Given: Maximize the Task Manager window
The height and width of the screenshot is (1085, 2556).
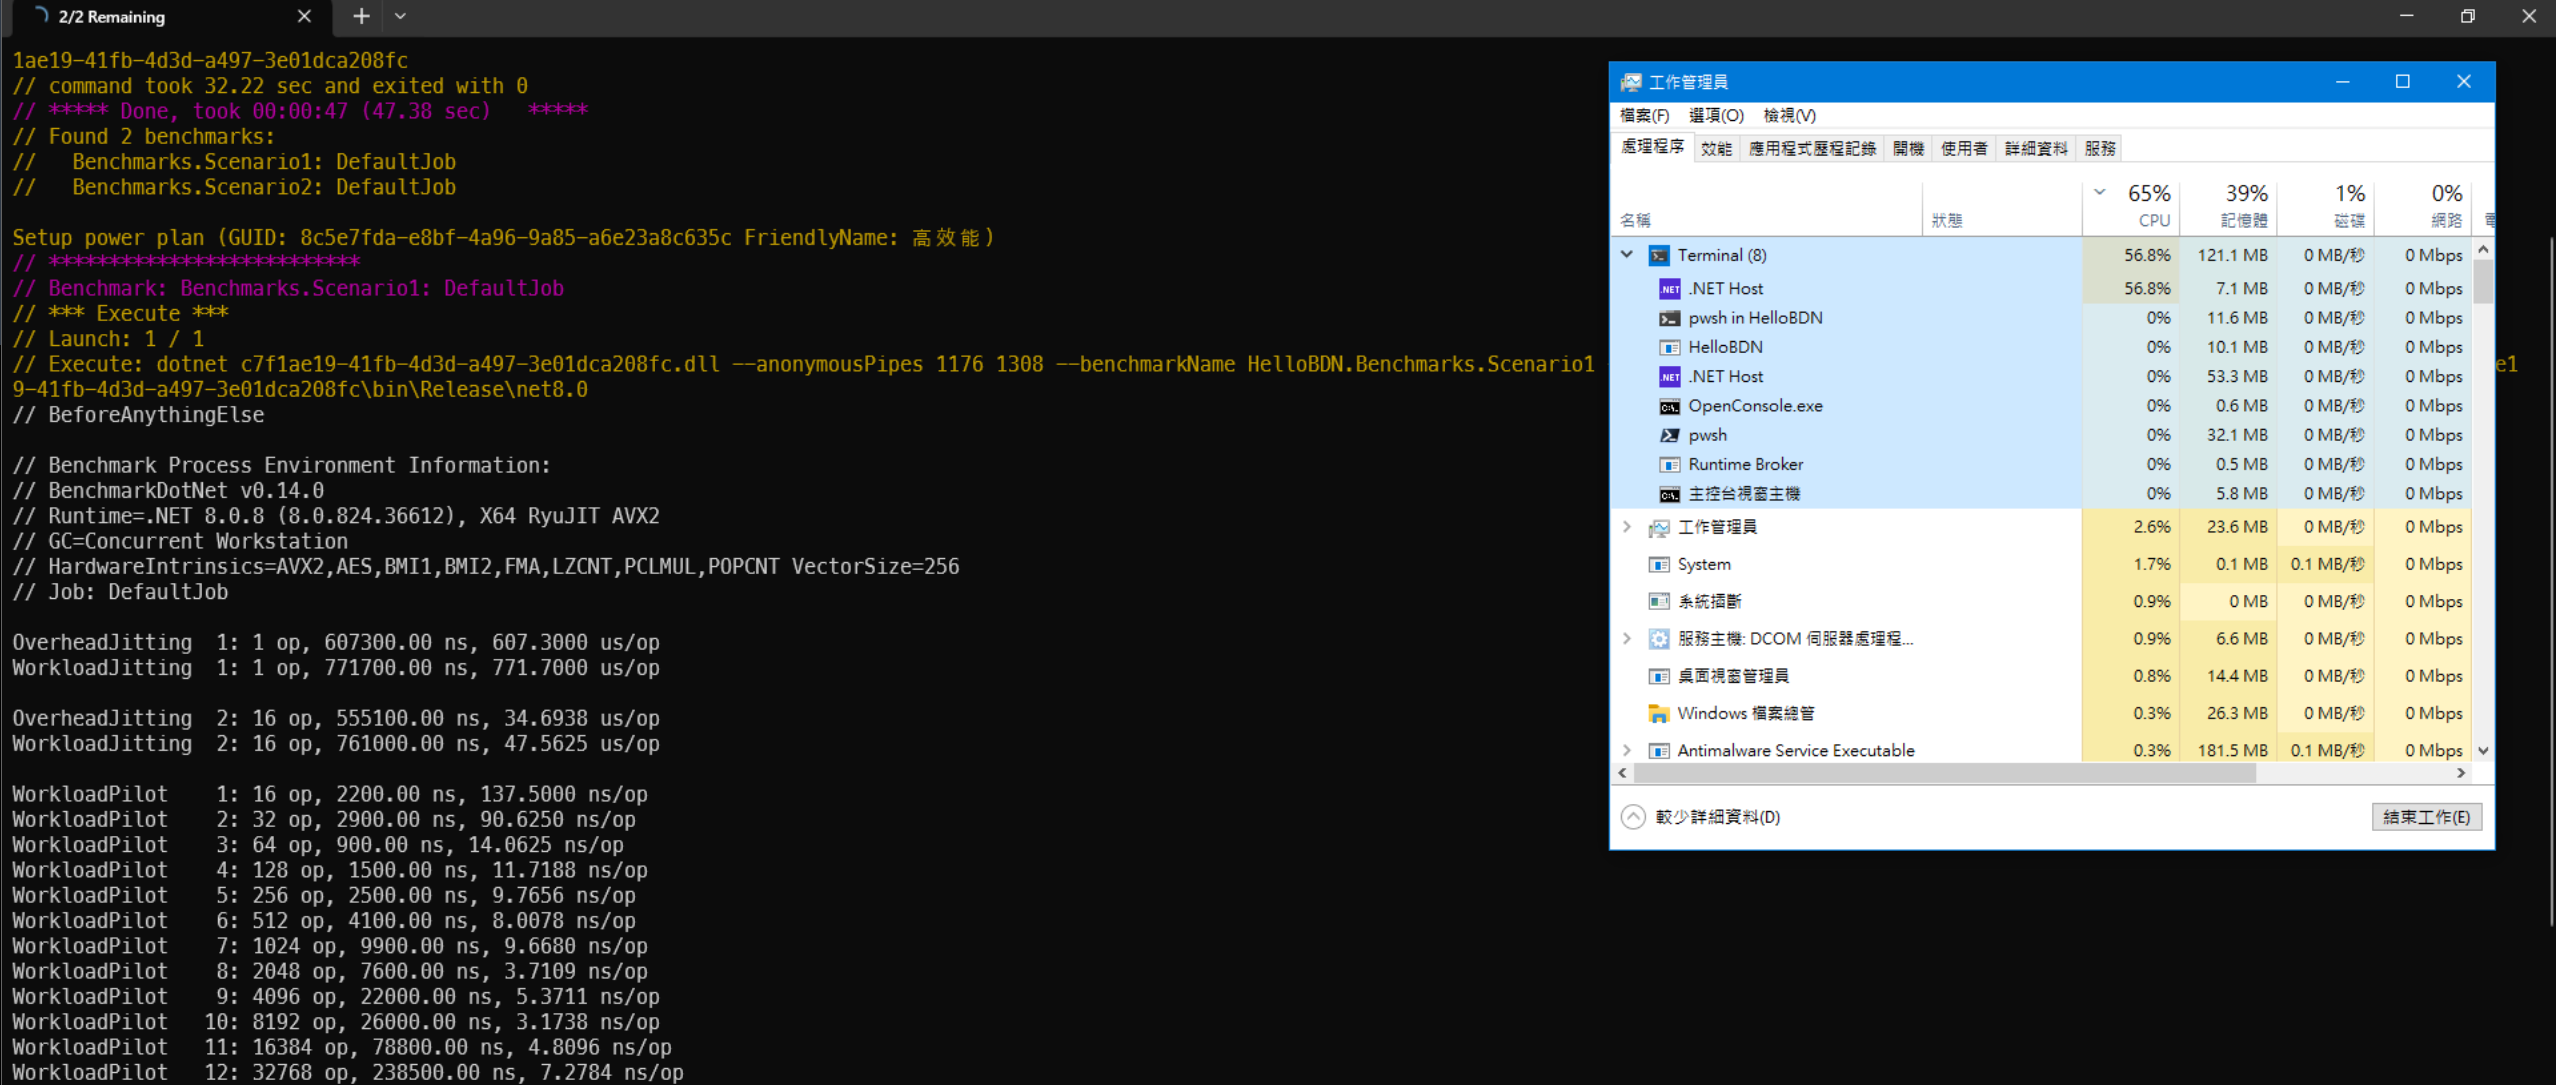Looking at the screenshot, I should pos(2402,82).
